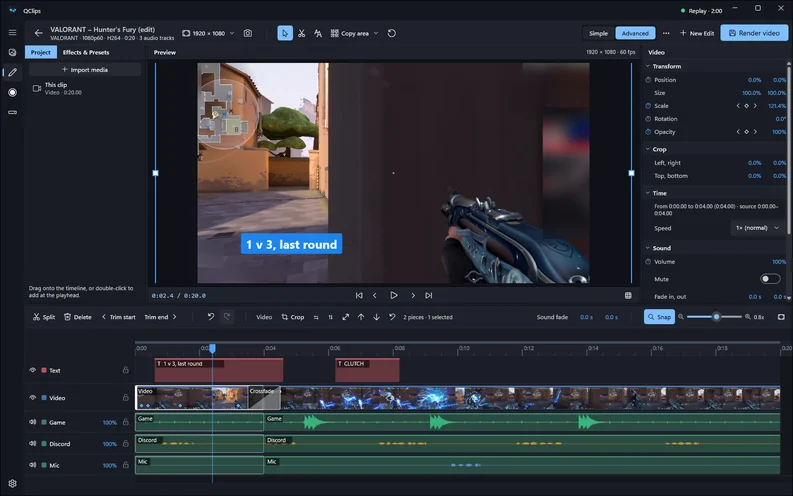Click the timeline playhead marker

pyautogui.click(x=212, y=348)
